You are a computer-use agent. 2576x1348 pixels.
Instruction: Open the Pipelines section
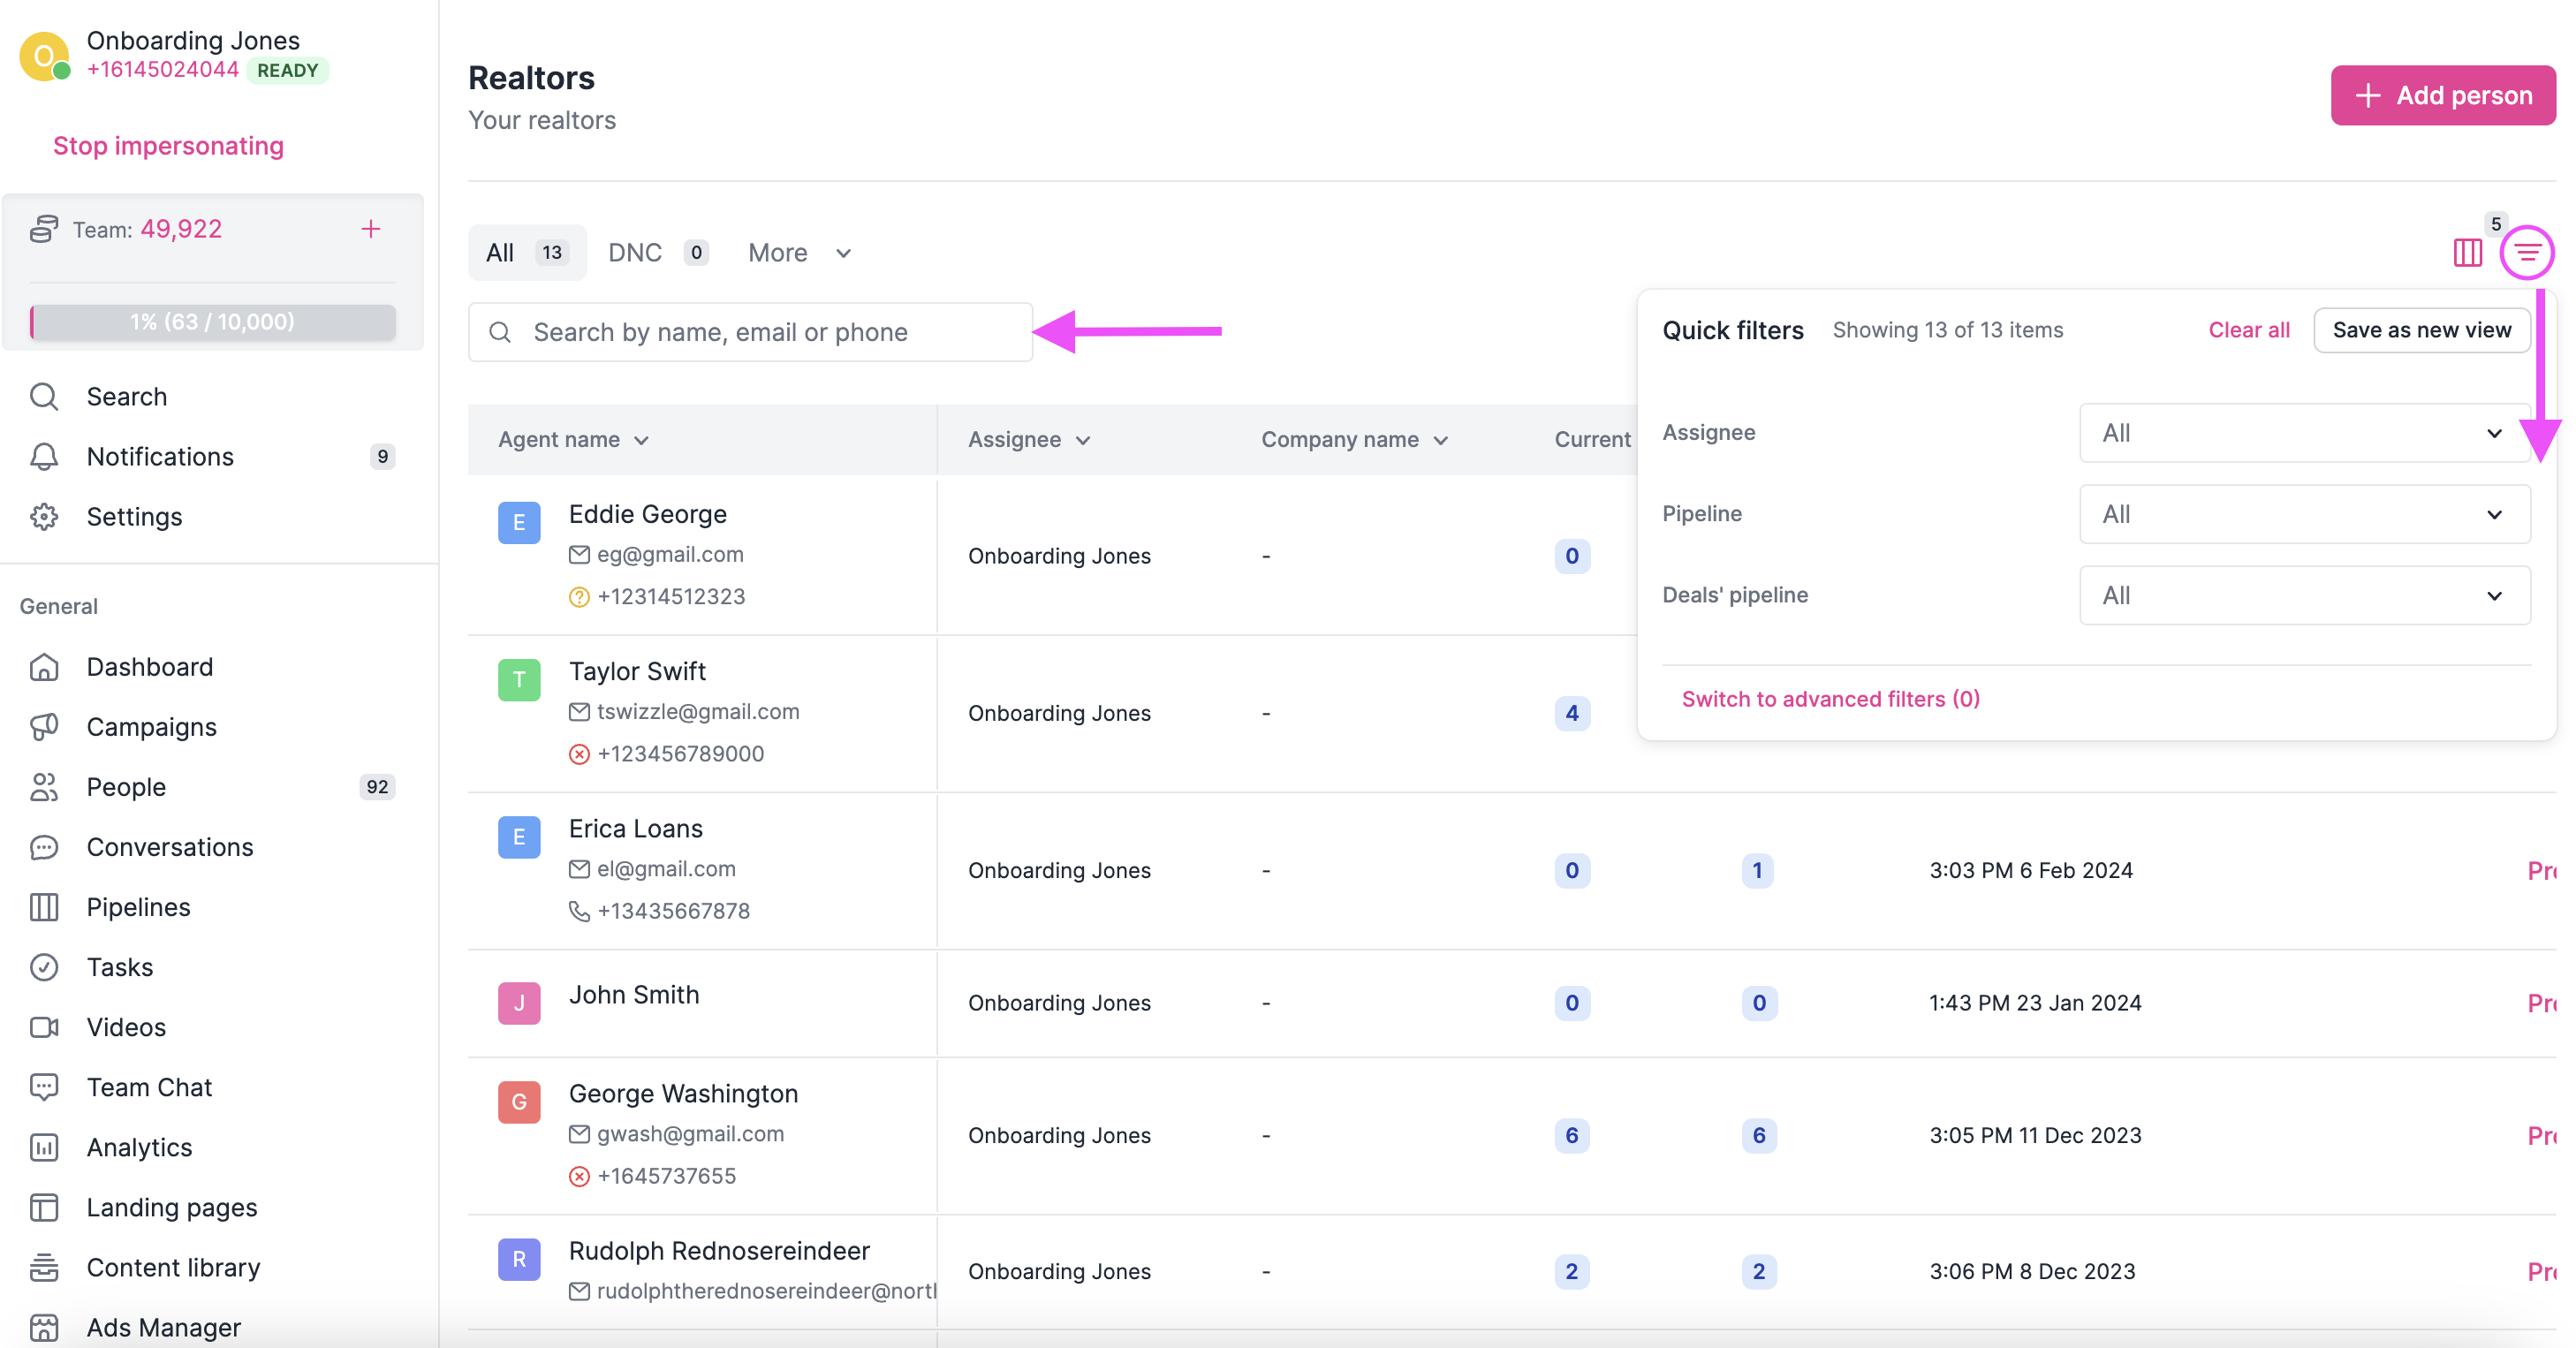139,907
